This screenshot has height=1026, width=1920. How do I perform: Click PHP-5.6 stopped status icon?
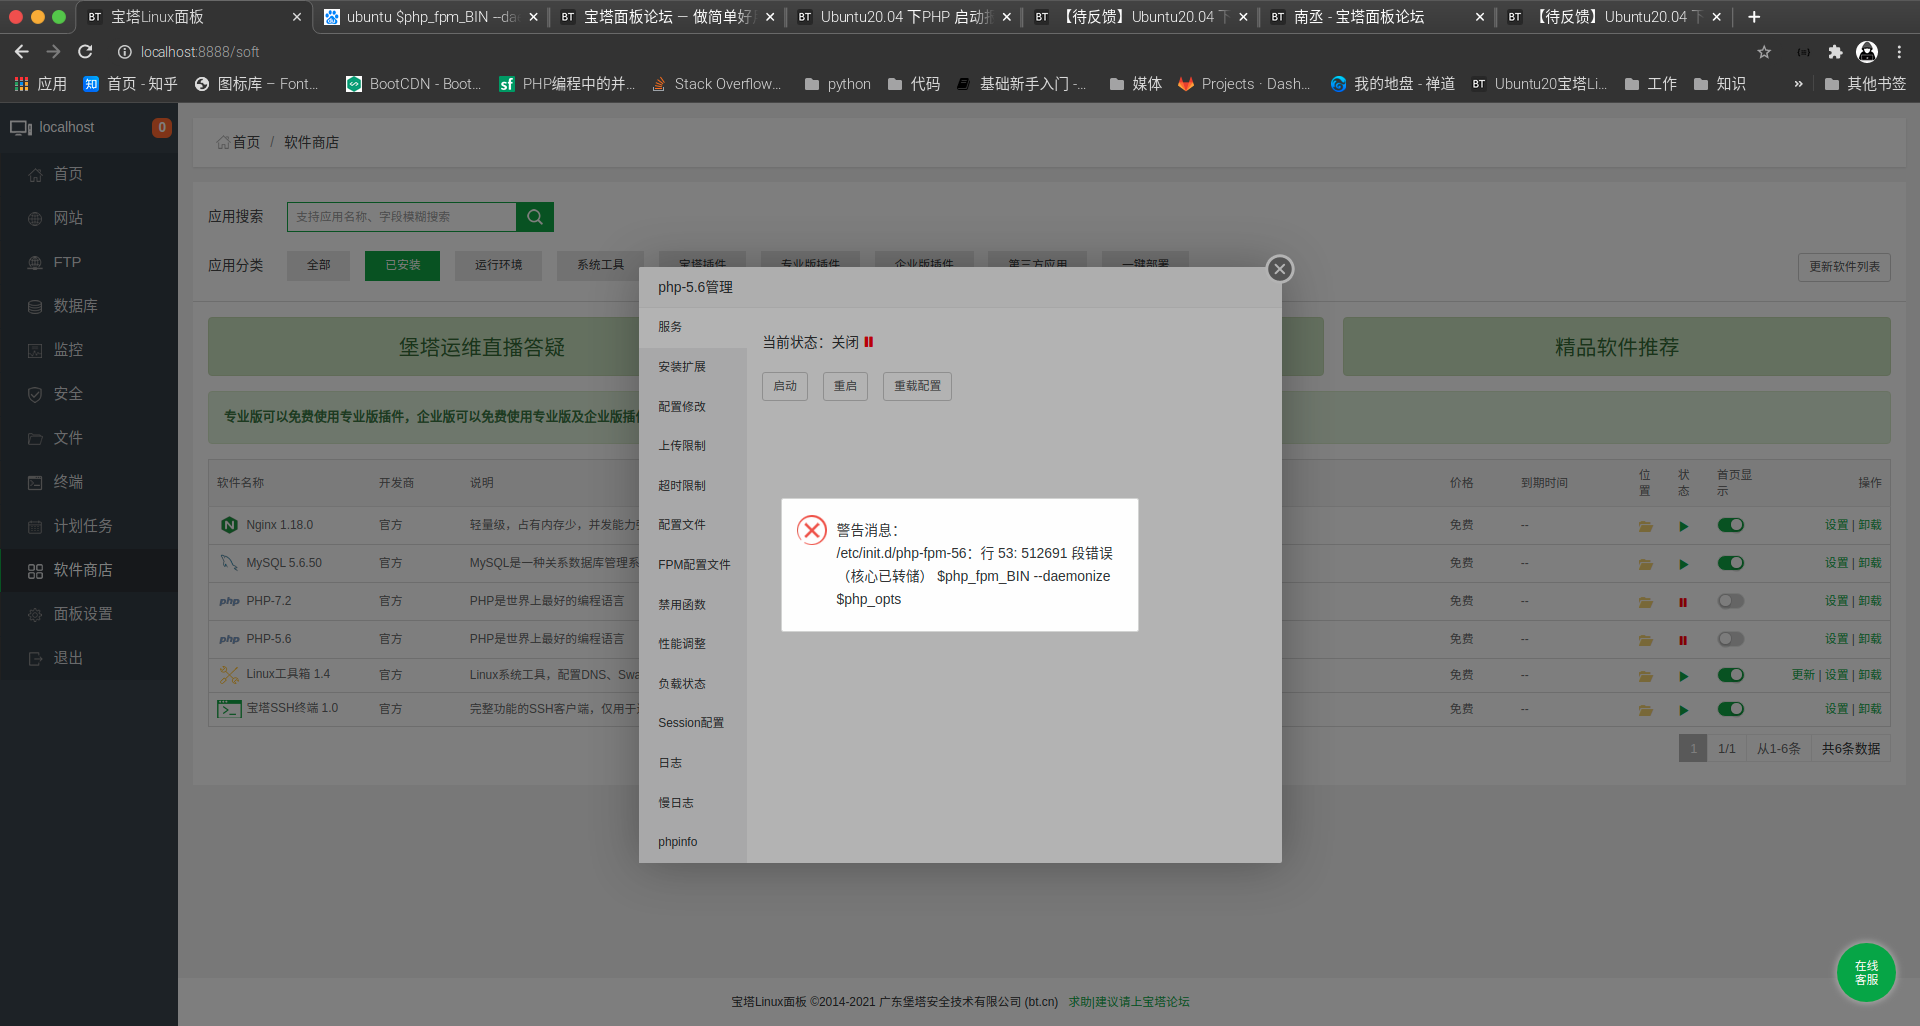1683,640
